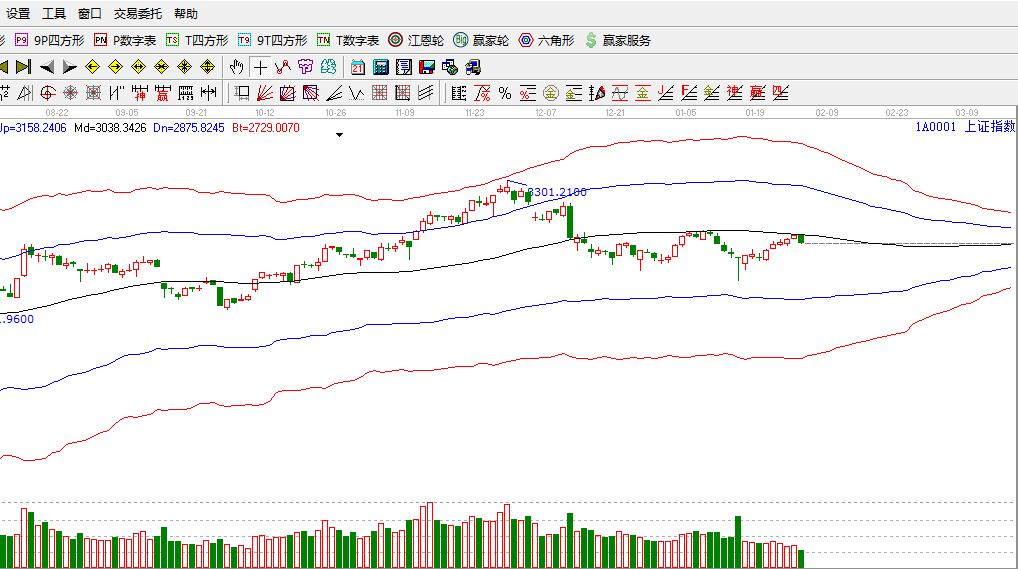The width and height of the screenshot is (1018, 569).
Task: Click the 上证指数 stock name label
Action: 988,127
